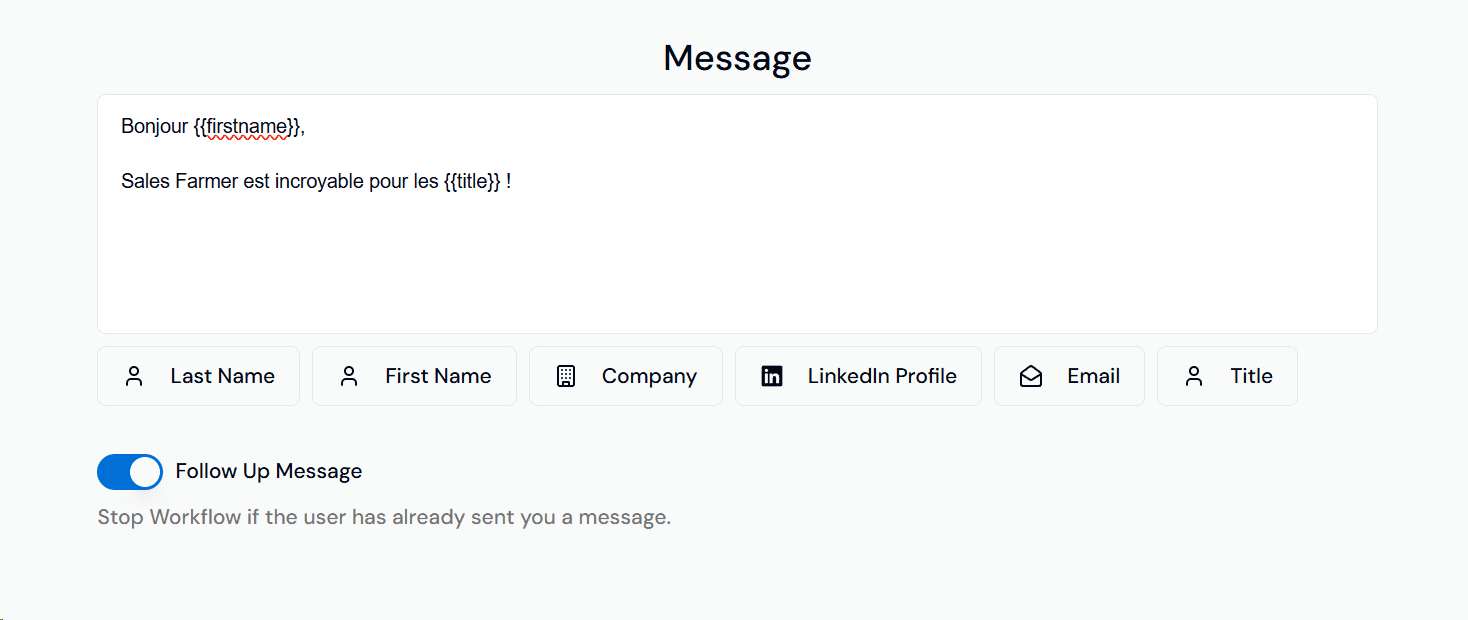This screenshot has width=1468, height=620.
Task: Click the Follow Up Message label
Action: click(x=268, y=471)
